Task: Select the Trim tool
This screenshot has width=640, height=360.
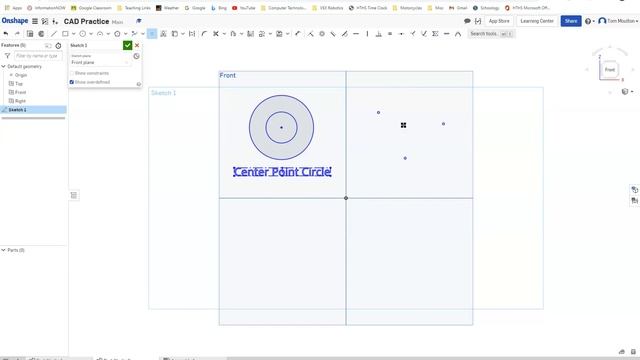Action: [216, 34]
